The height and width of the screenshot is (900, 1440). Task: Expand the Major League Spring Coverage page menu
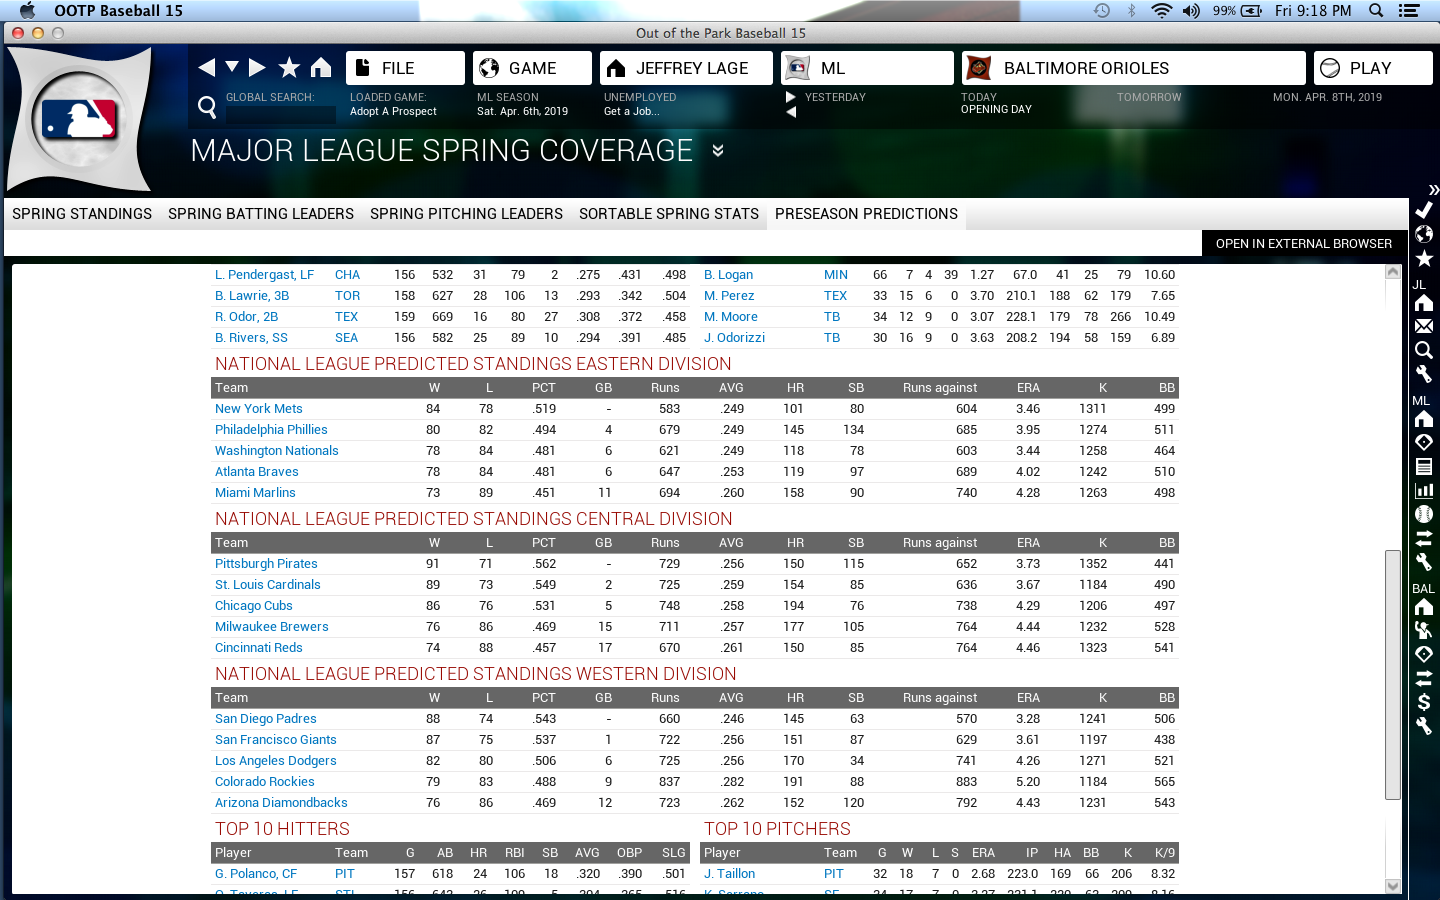[x=718, y=151]
